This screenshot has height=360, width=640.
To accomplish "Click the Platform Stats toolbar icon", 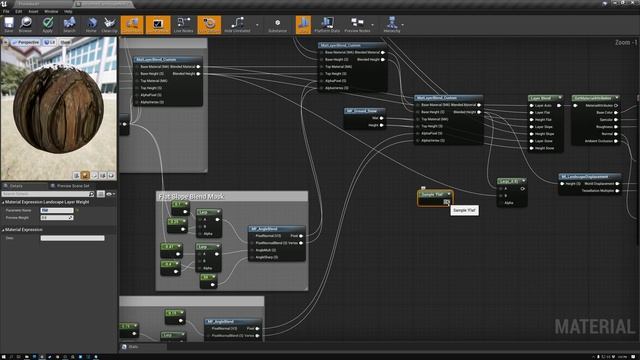I will click(x=327, y=24).
